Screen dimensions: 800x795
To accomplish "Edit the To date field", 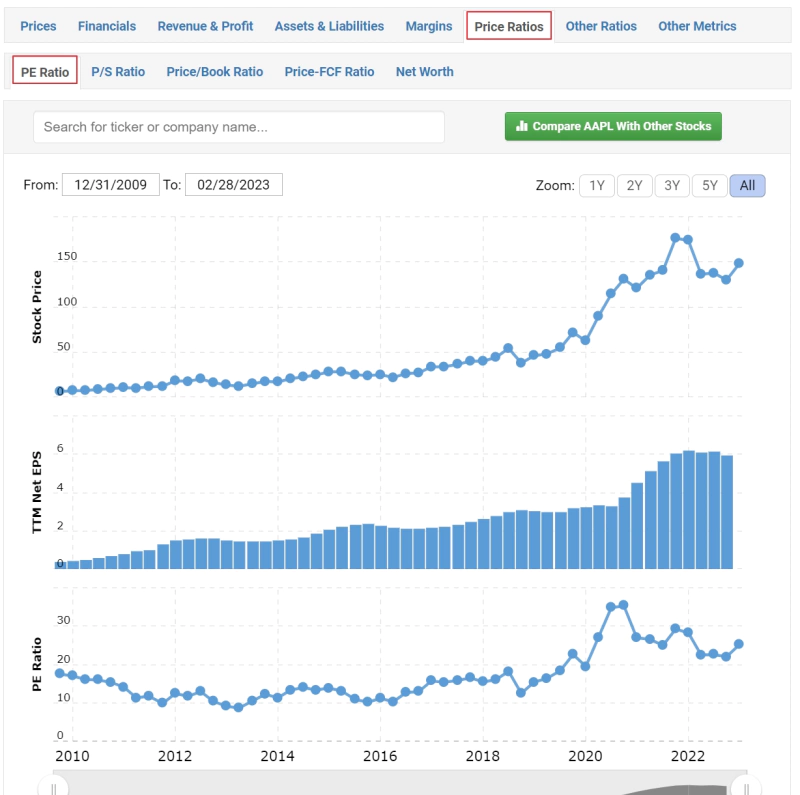I will coord(234,185).
